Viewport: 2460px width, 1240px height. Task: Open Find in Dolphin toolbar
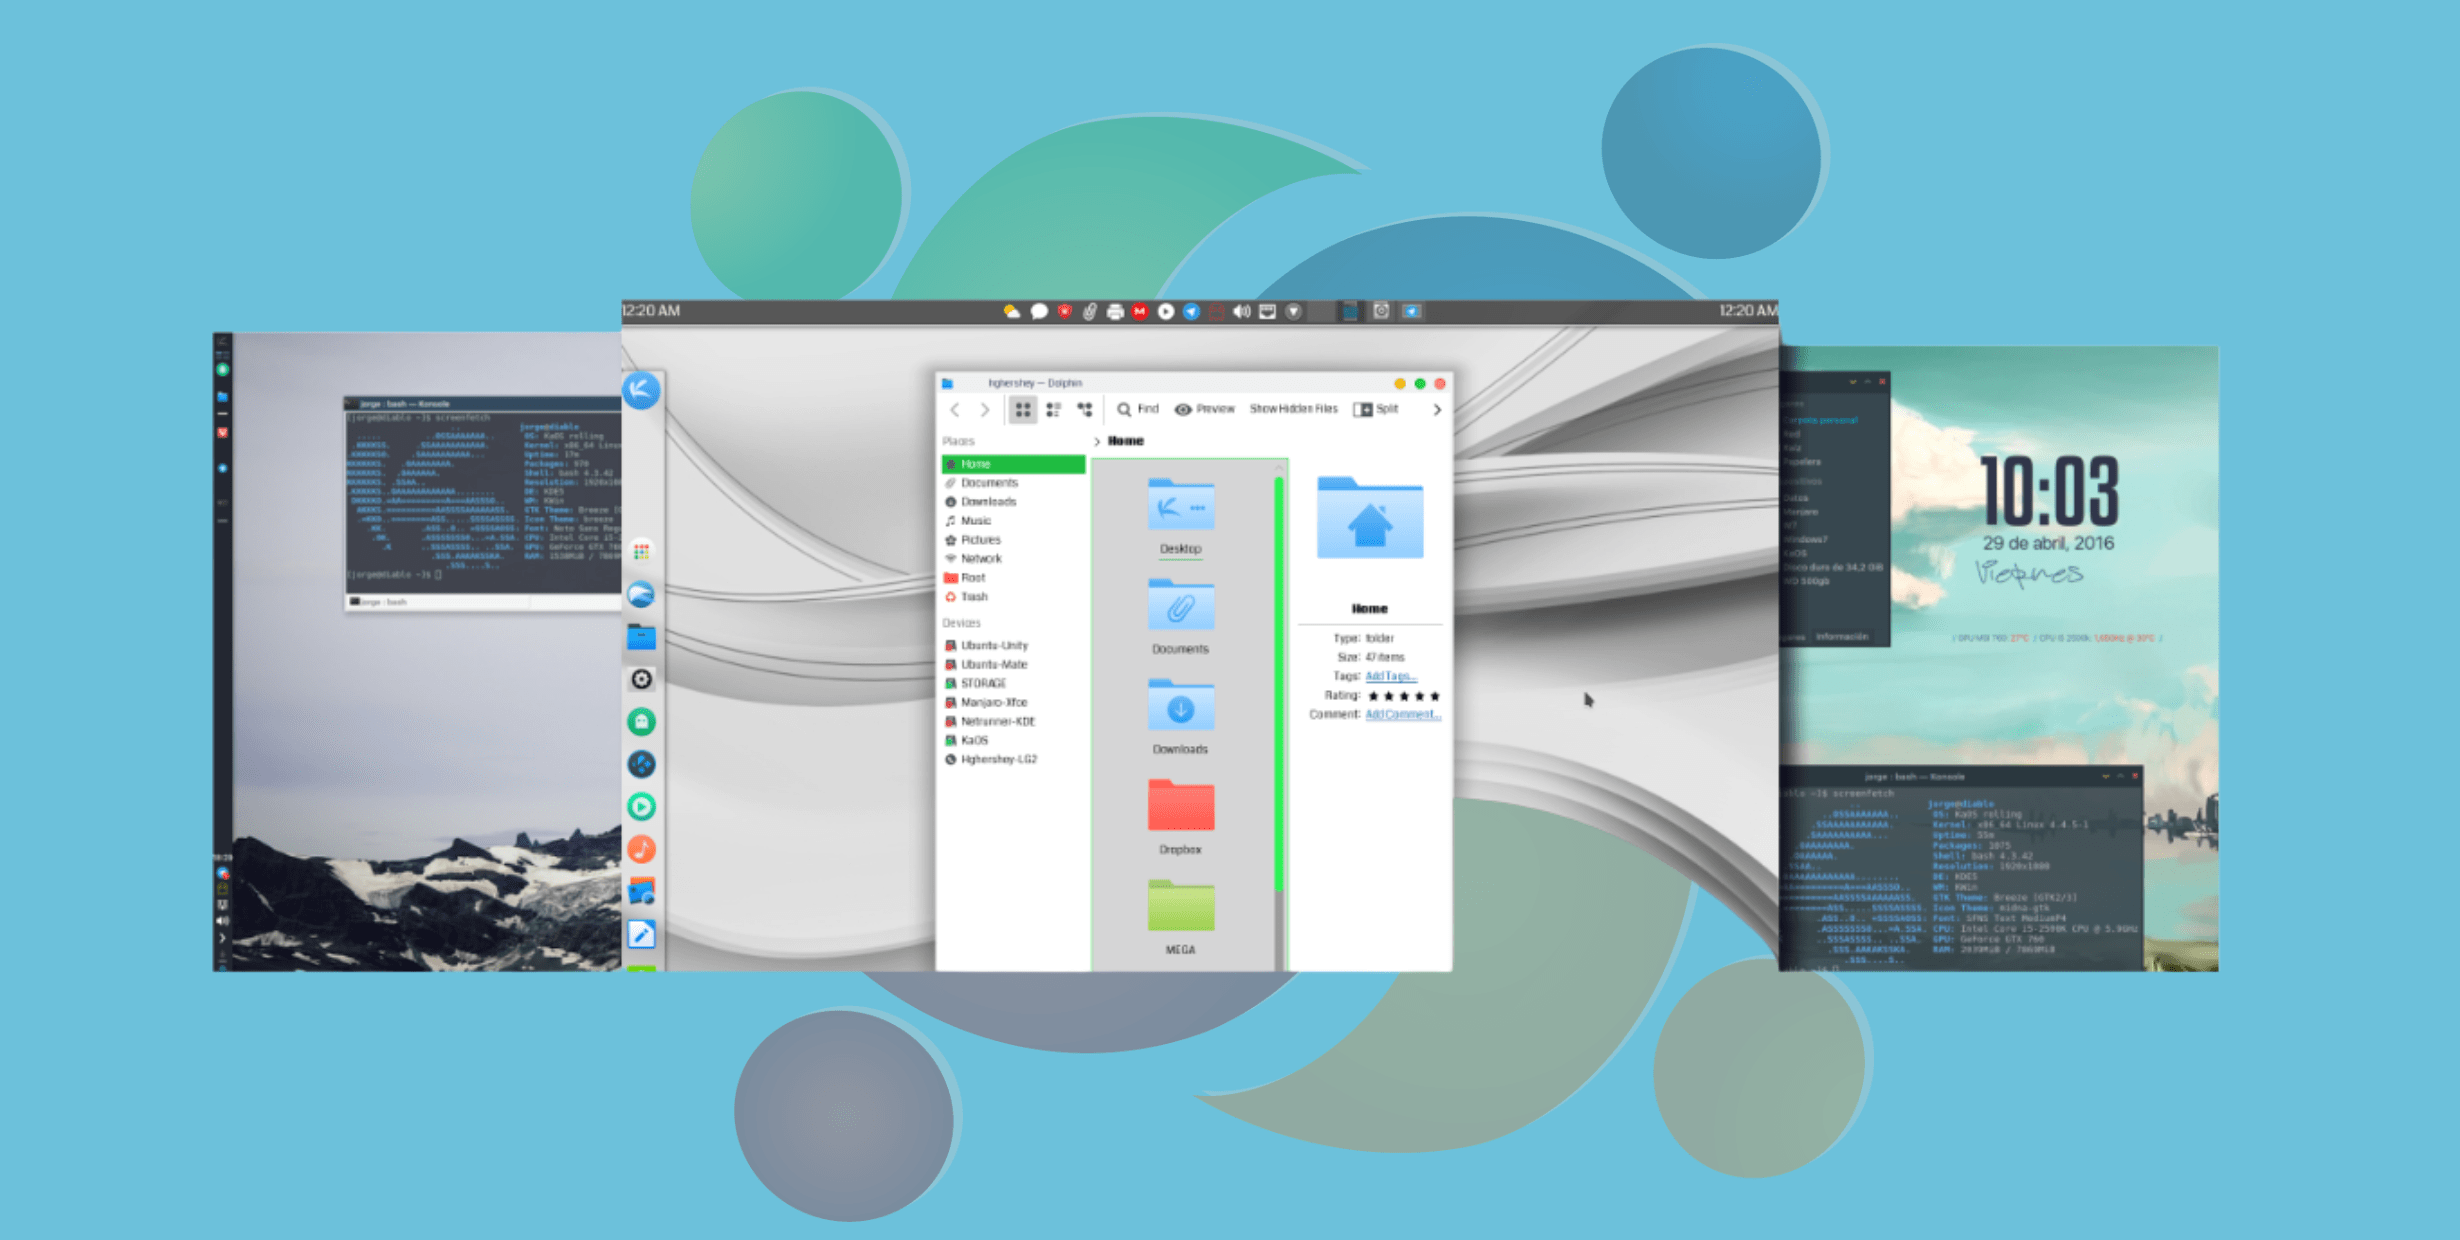pos(1138,409)
